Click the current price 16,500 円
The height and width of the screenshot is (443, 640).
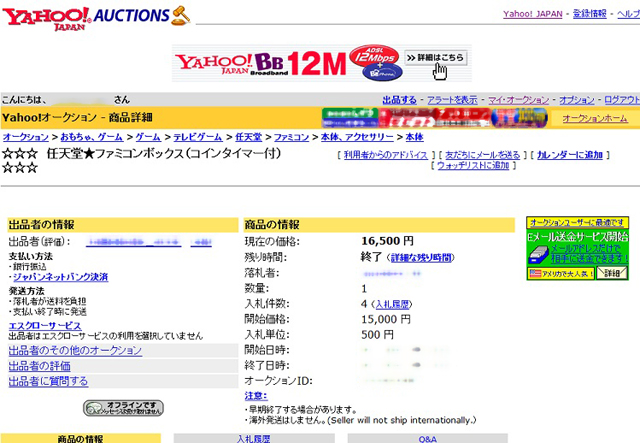[x=387, y=241]
